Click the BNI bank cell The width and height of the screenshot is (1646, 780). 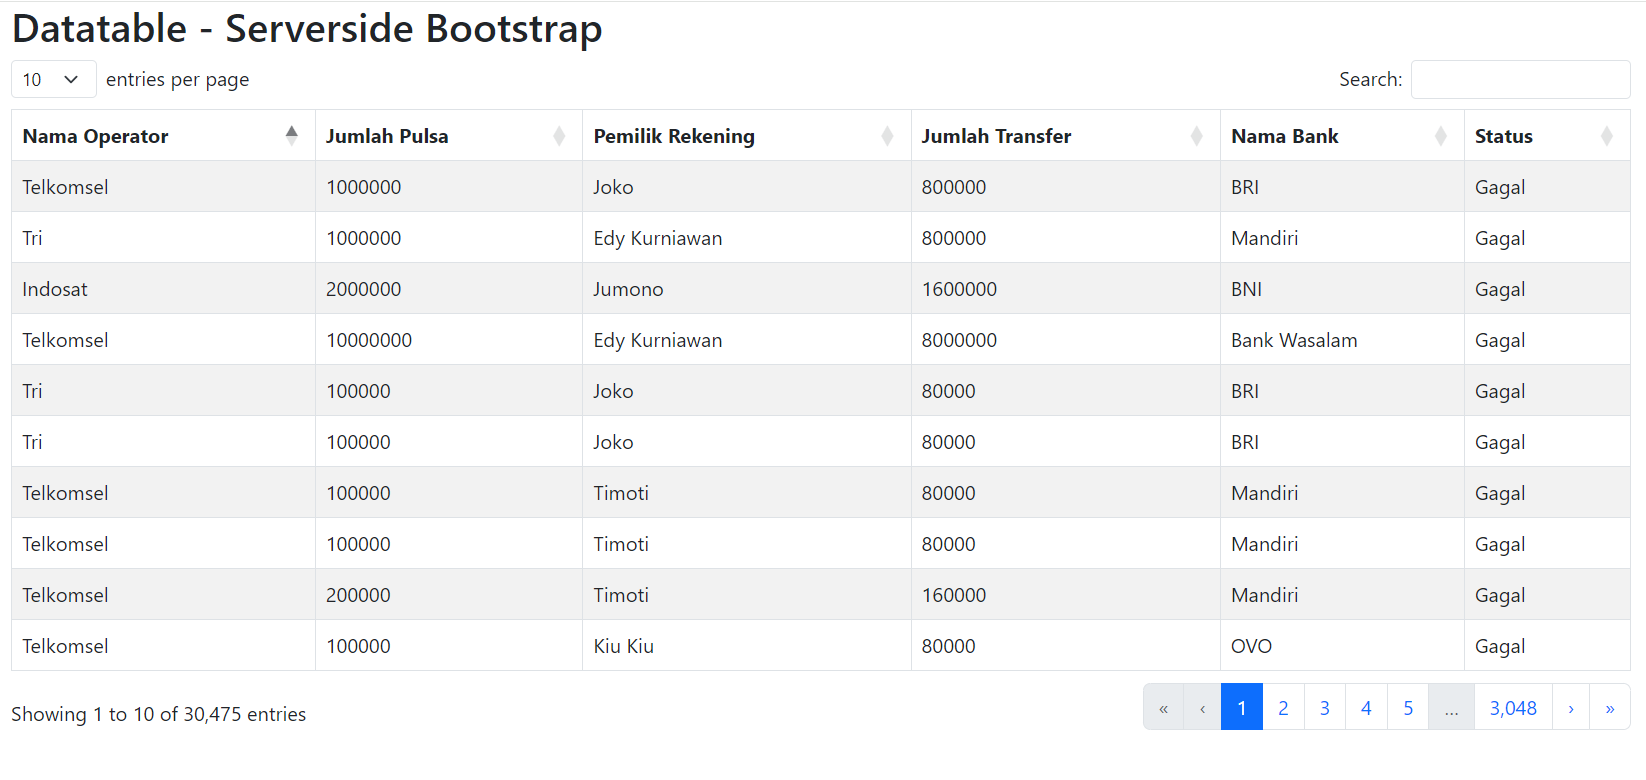(x=1342, y=289)
